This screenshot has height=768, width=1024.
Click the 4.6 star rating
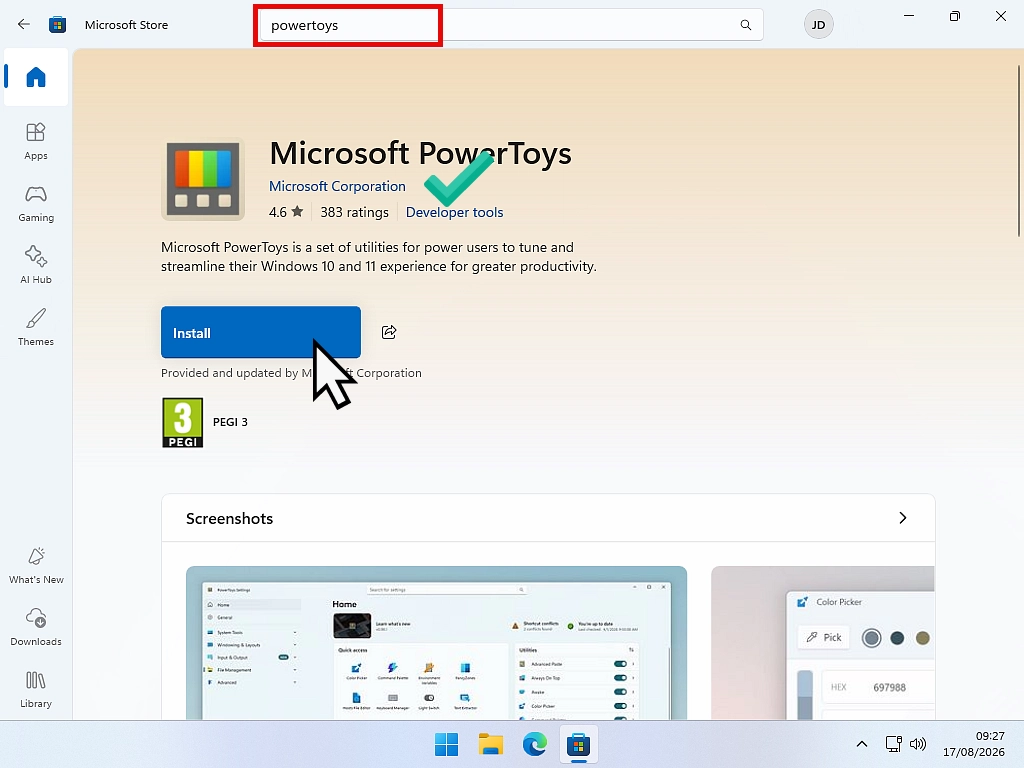(x=286, y=212)
